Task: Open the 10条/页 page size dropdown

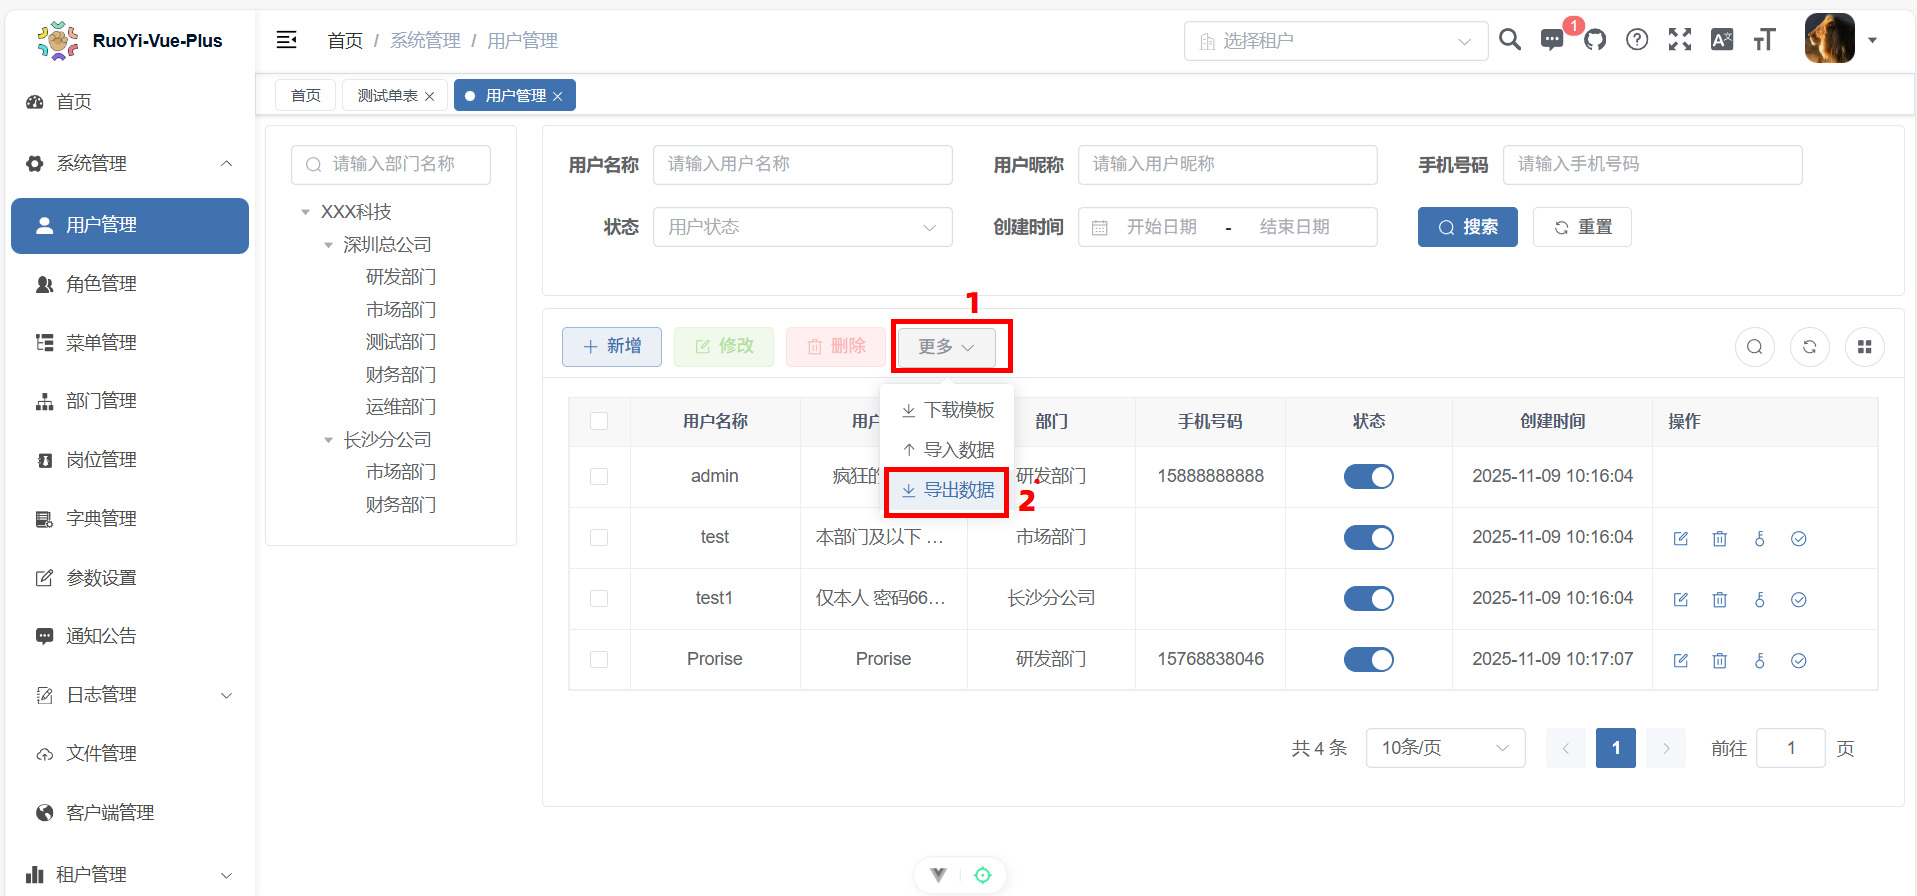Action: 1445,748
